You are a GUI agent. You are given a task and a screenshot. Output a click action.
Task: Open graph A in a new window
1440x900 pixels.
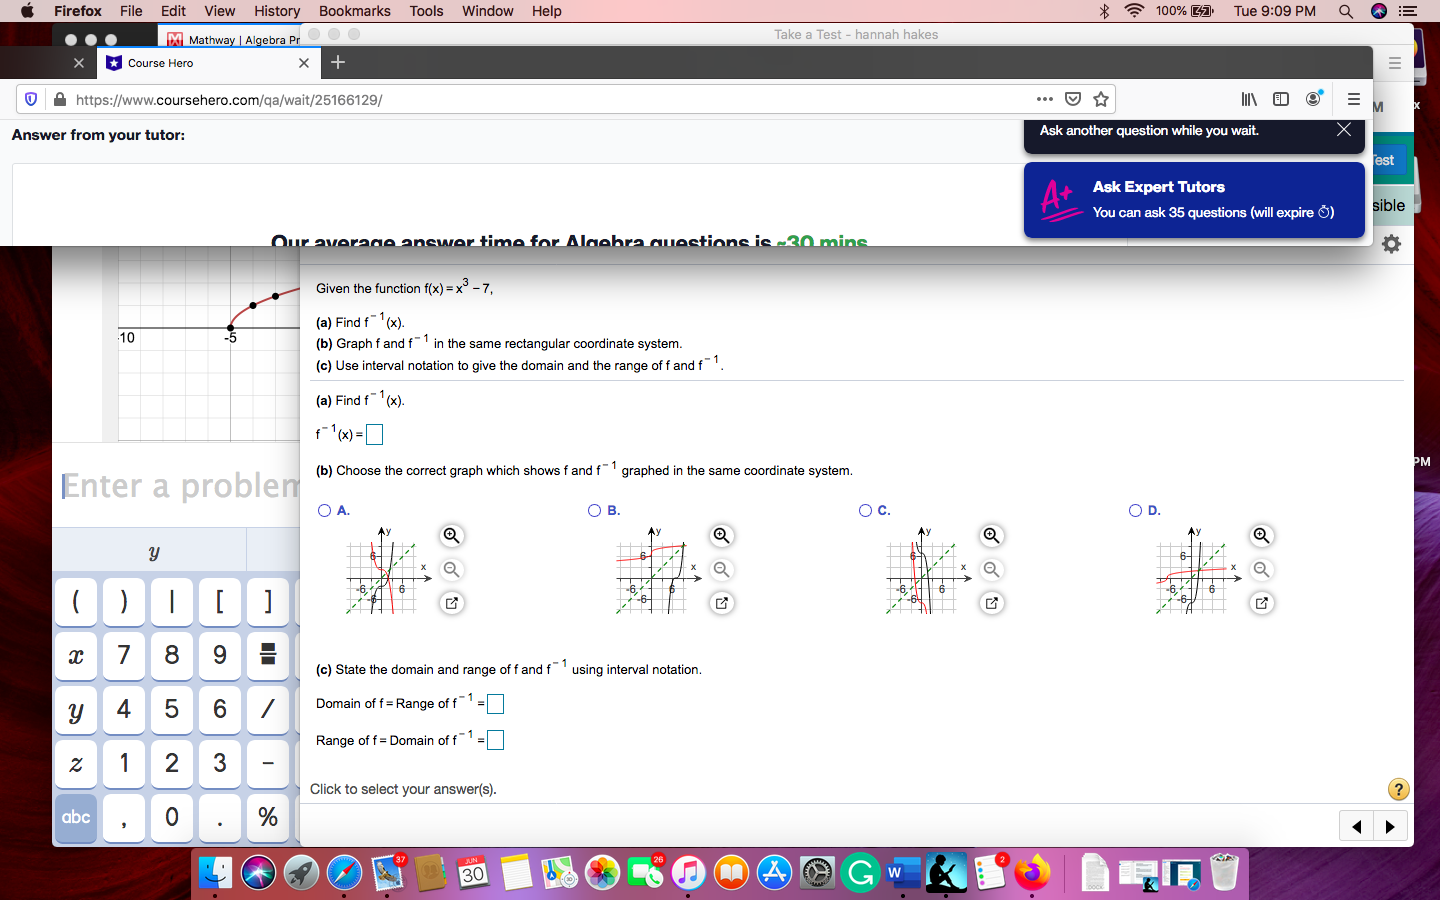pos(452,603)
